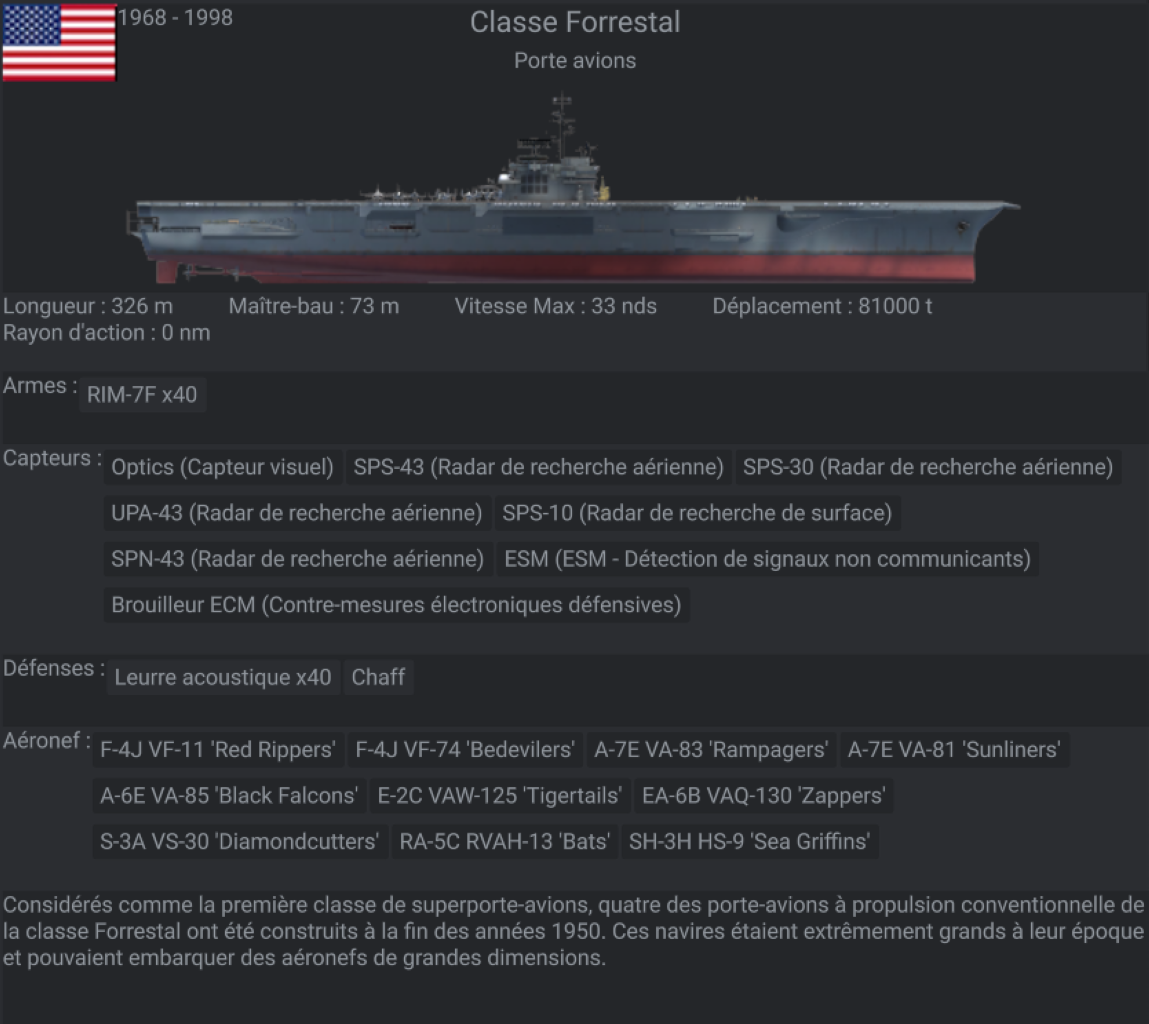Click the Optics (Capteur visuel) sensor tag
The image size is (1149, 1024).
222,467
